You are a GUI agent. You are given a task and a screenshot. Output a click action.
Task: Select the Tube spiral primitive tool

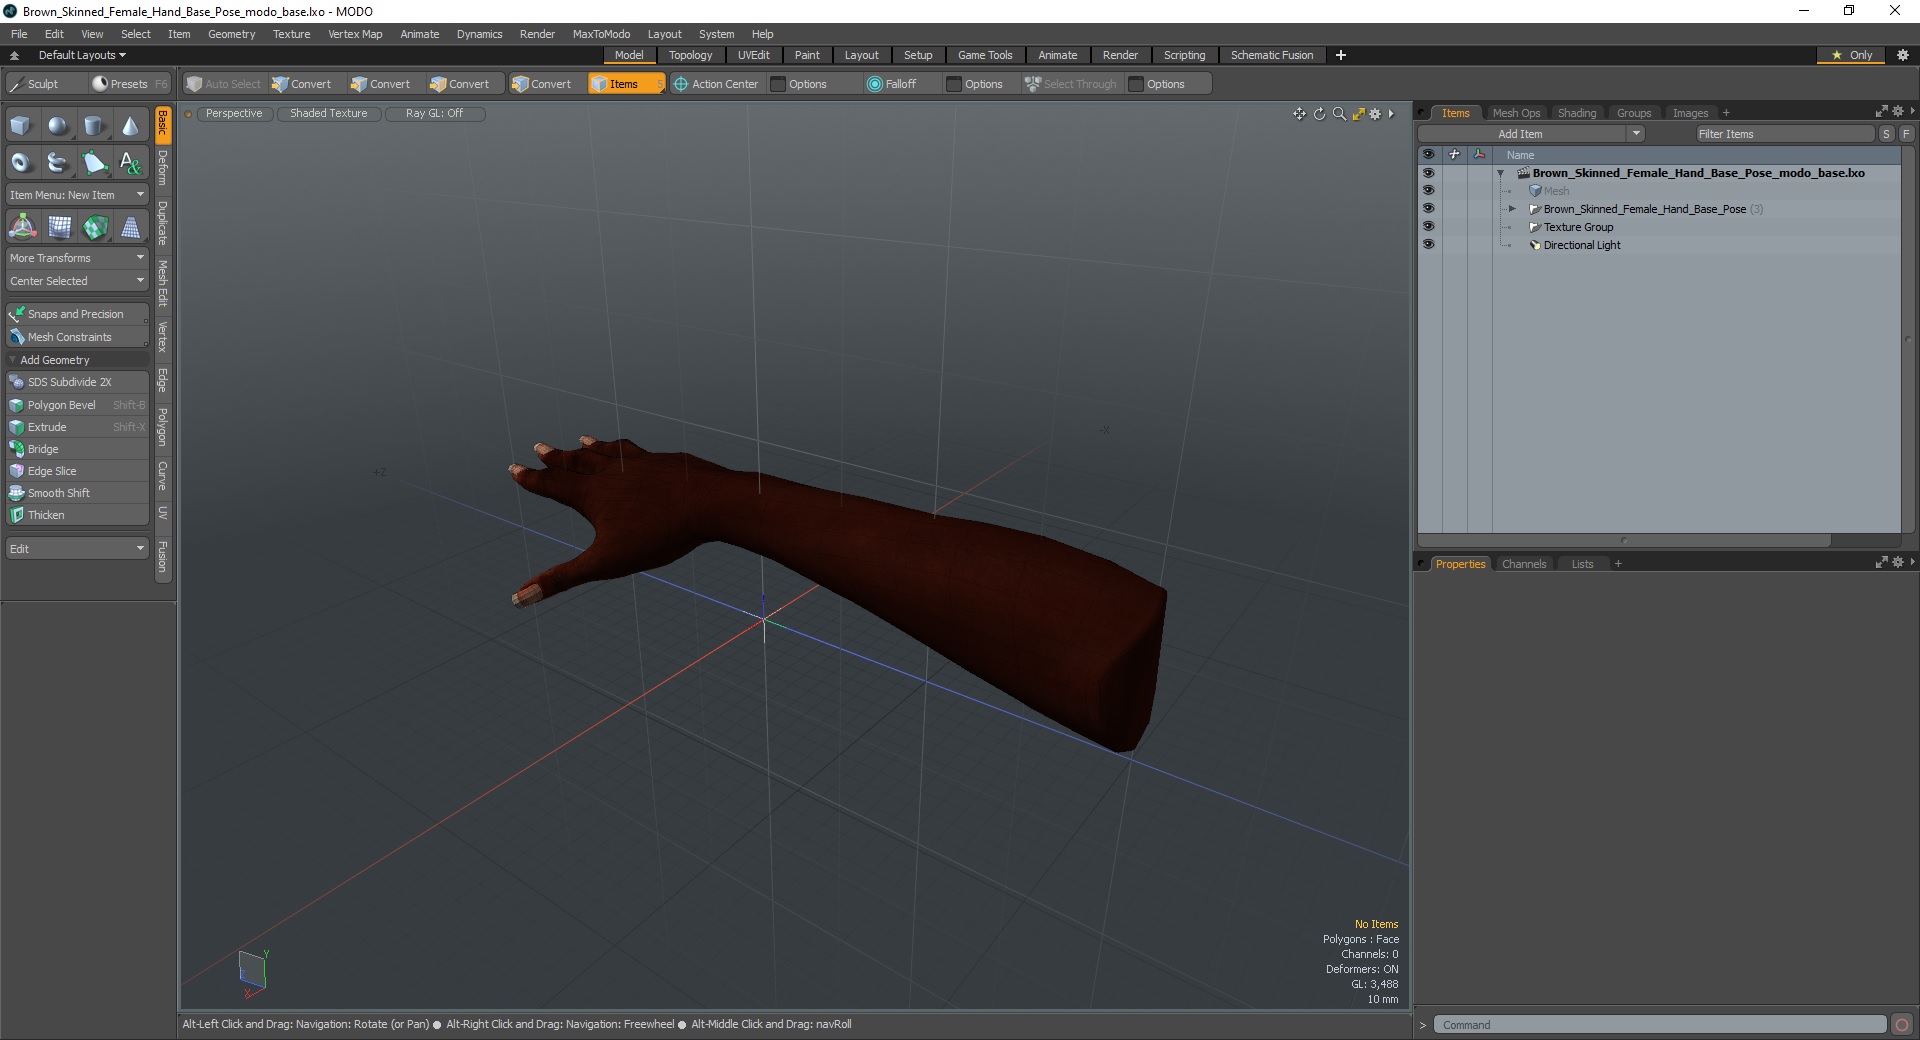coord(58,162)
